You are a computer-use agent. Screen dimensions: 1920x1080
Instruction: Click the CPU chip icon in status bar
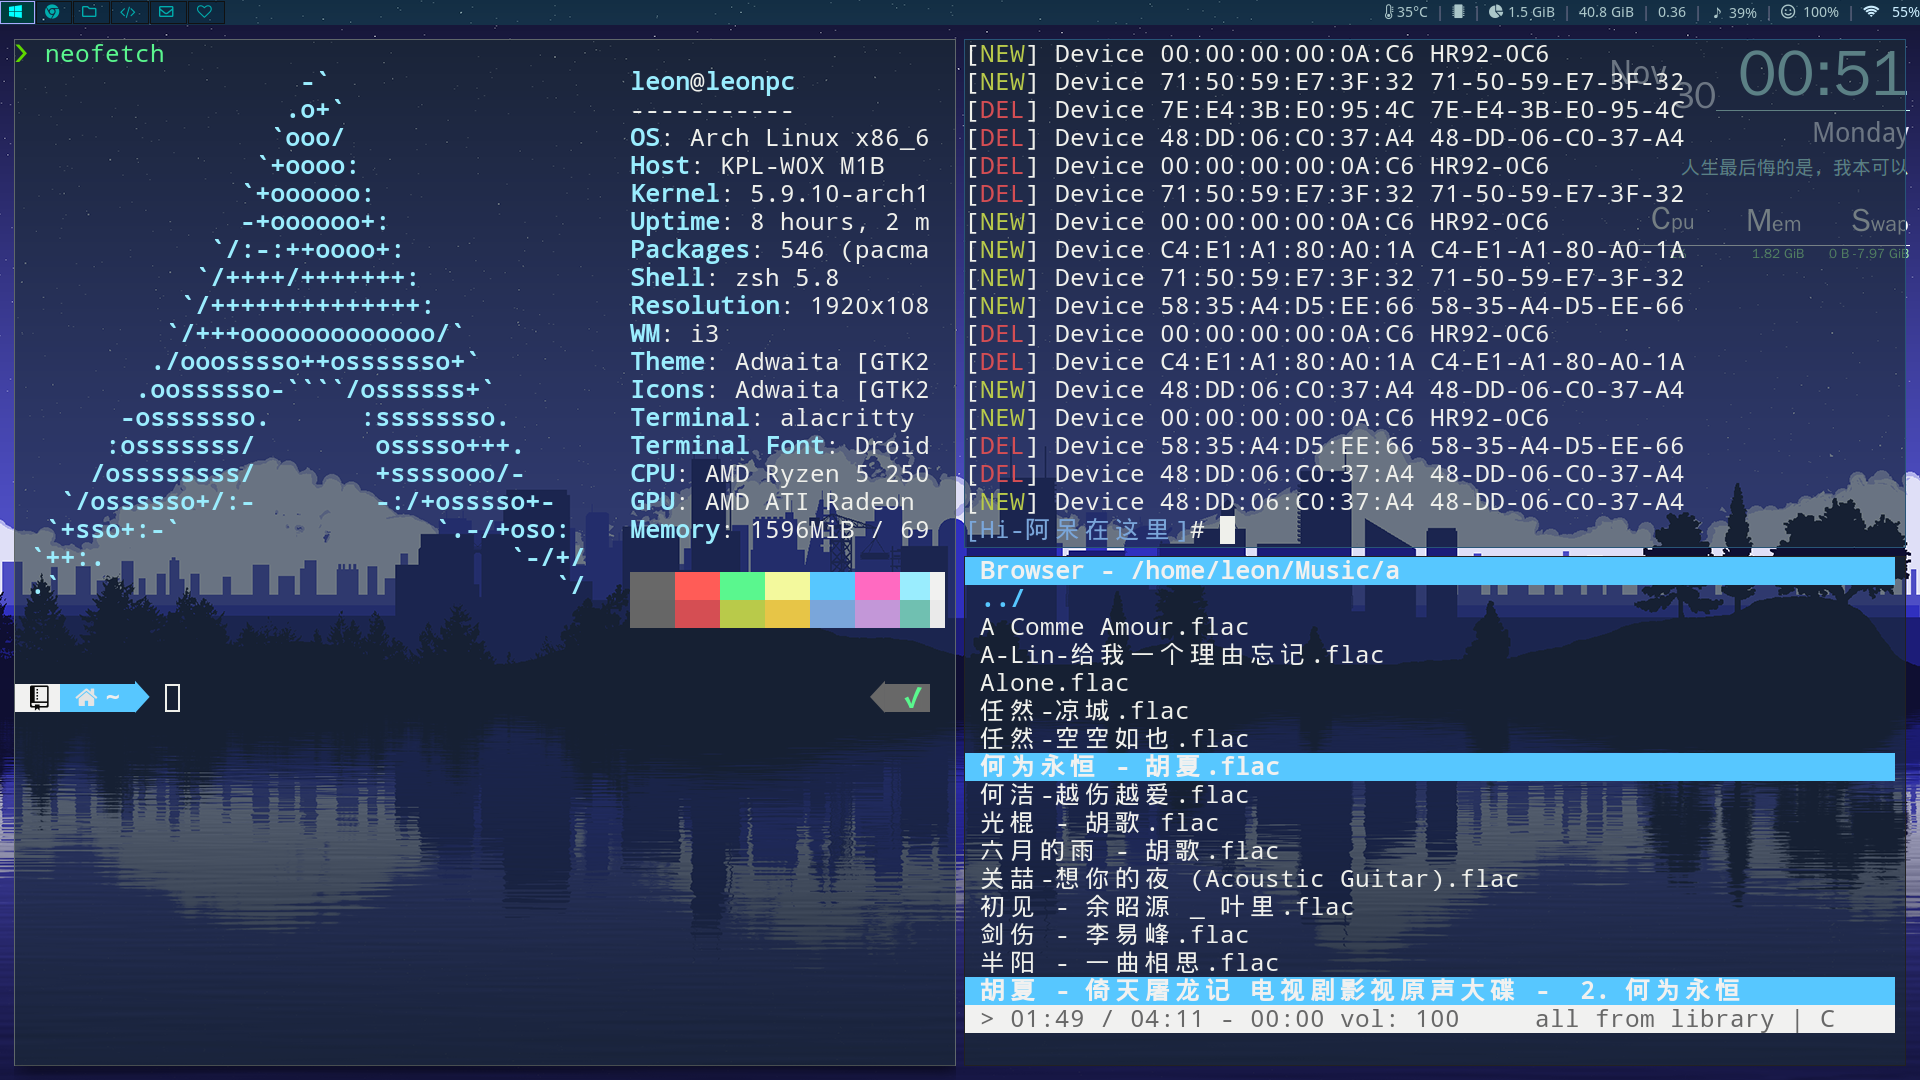coord(1459,12)
